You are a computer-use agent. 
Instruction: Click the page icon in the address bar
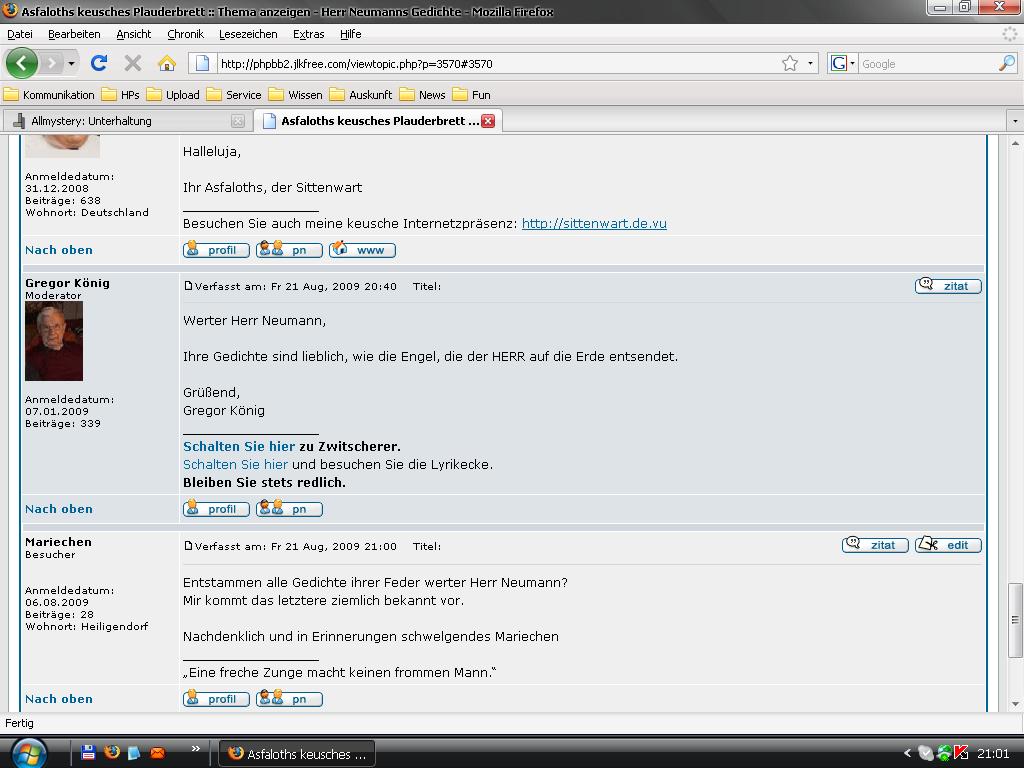[x=202, y=63]
